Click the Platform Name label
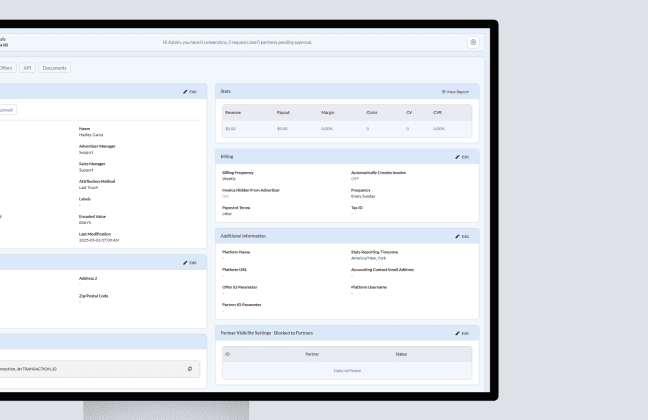 [x=236, y=252]
